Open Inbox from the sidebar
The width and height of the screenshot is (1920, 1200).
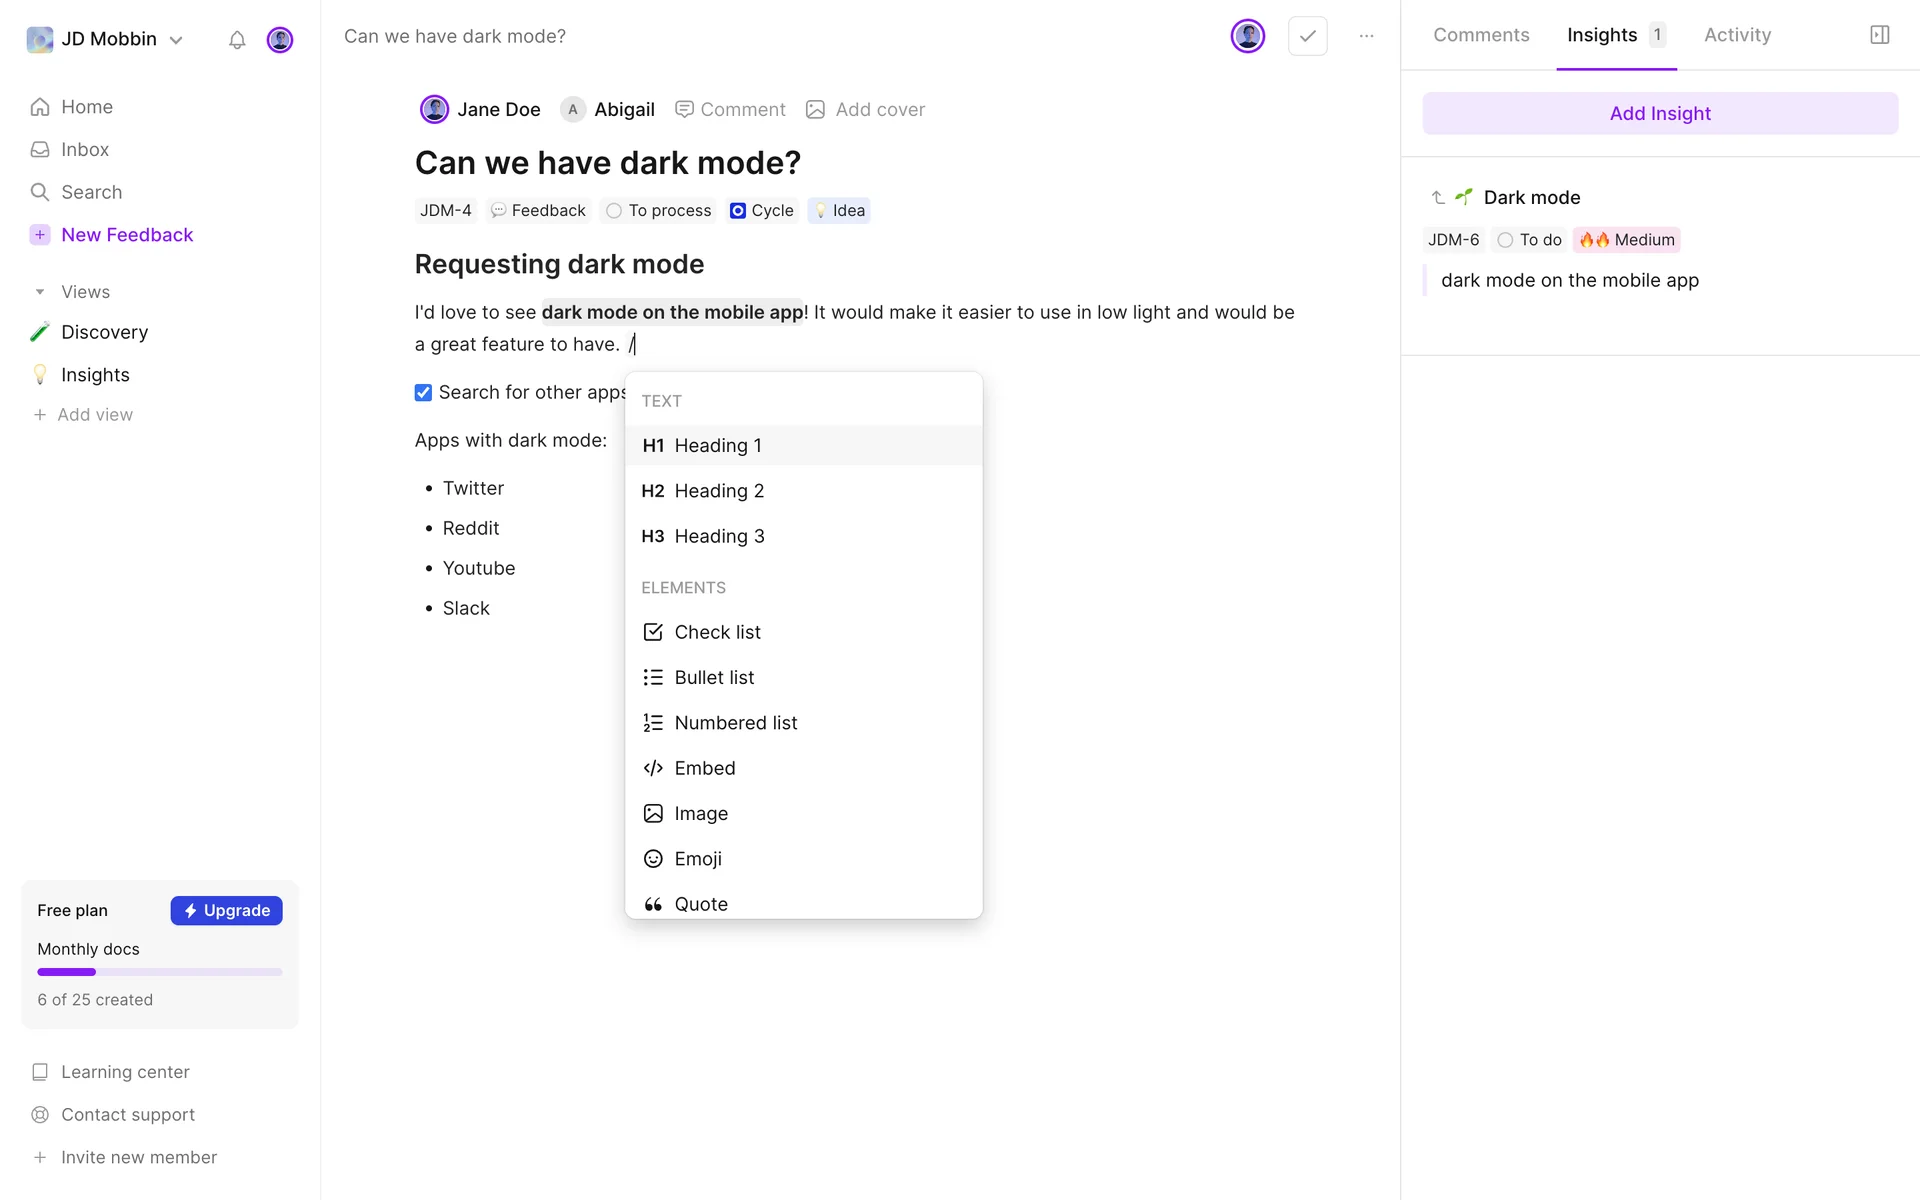coord(85,150)
